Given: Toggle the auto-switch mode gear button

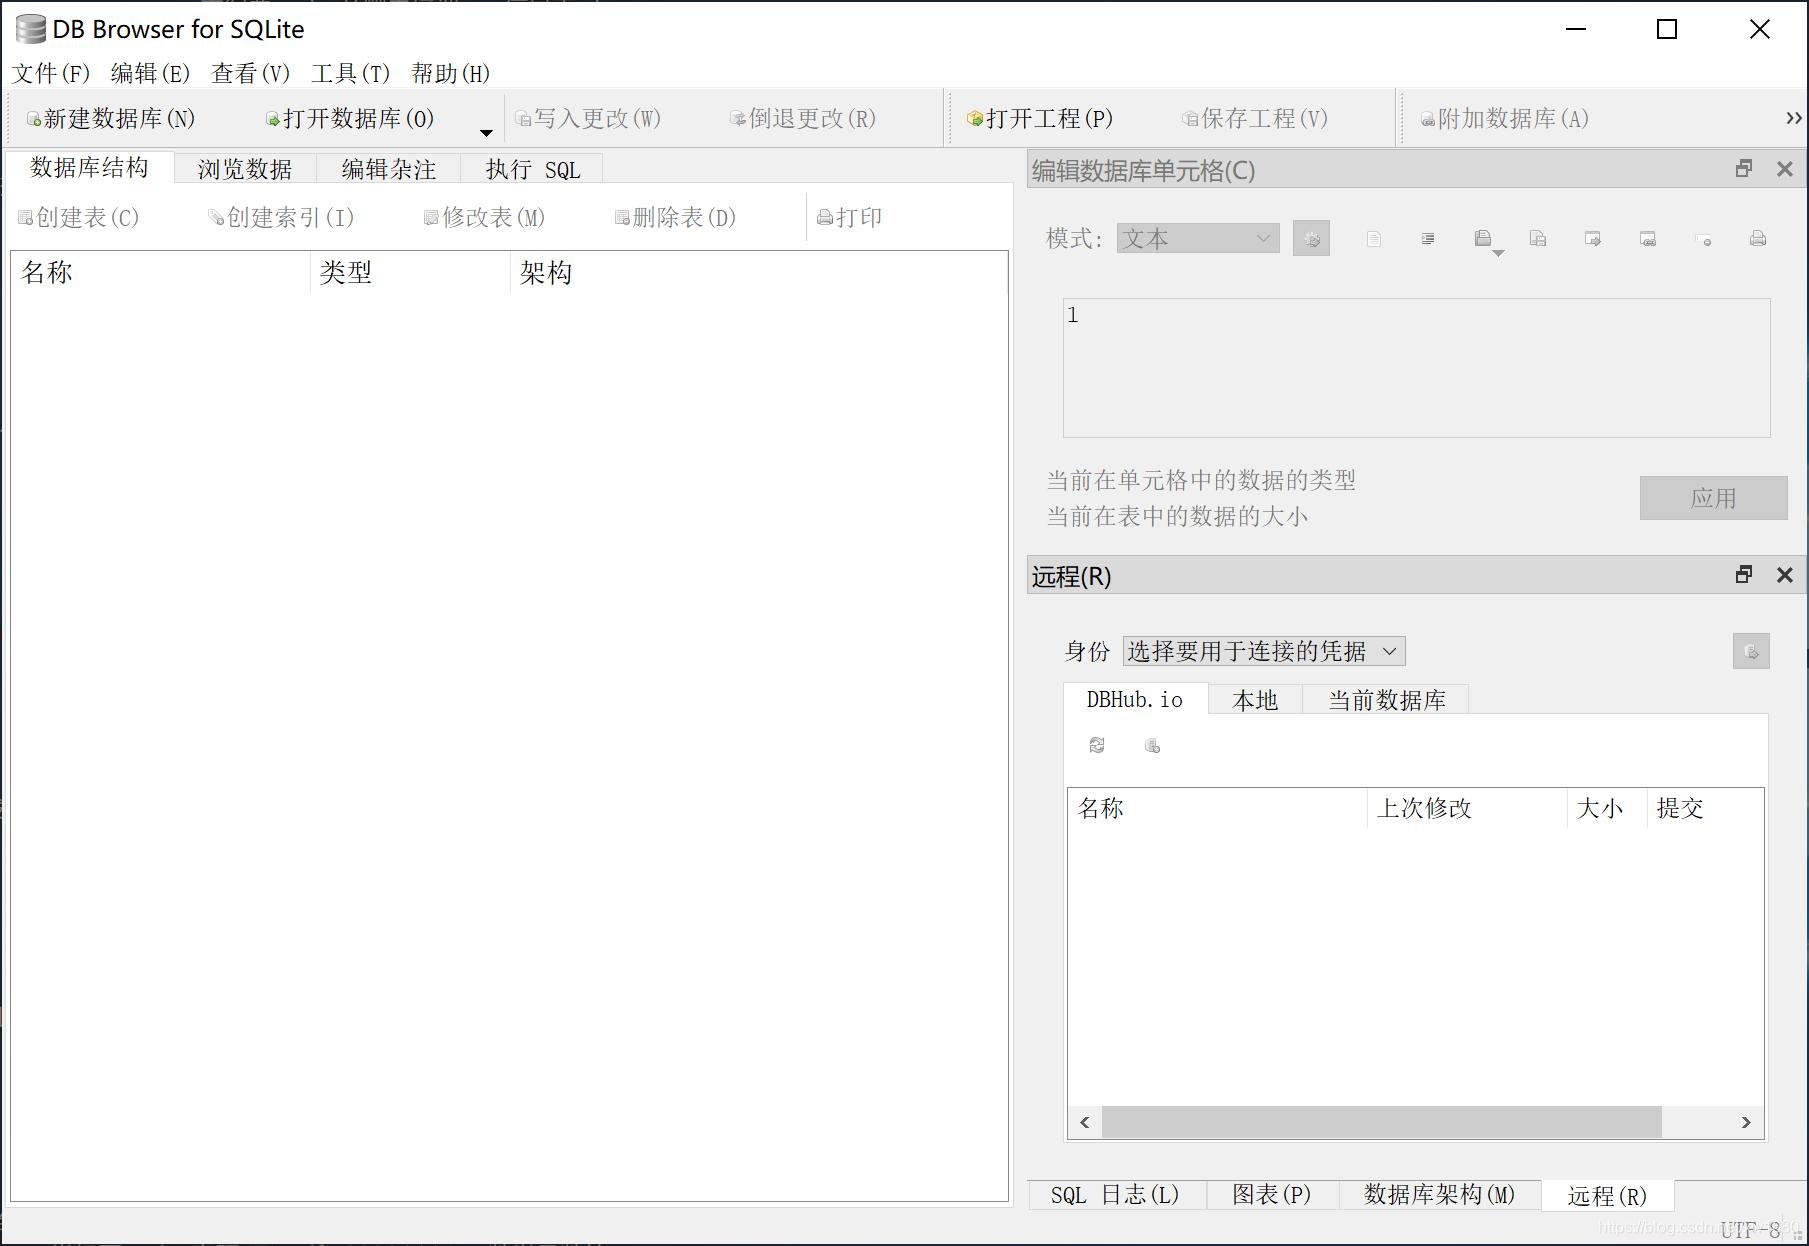Looking at the screenshot, I should [x=1311, y=238].
